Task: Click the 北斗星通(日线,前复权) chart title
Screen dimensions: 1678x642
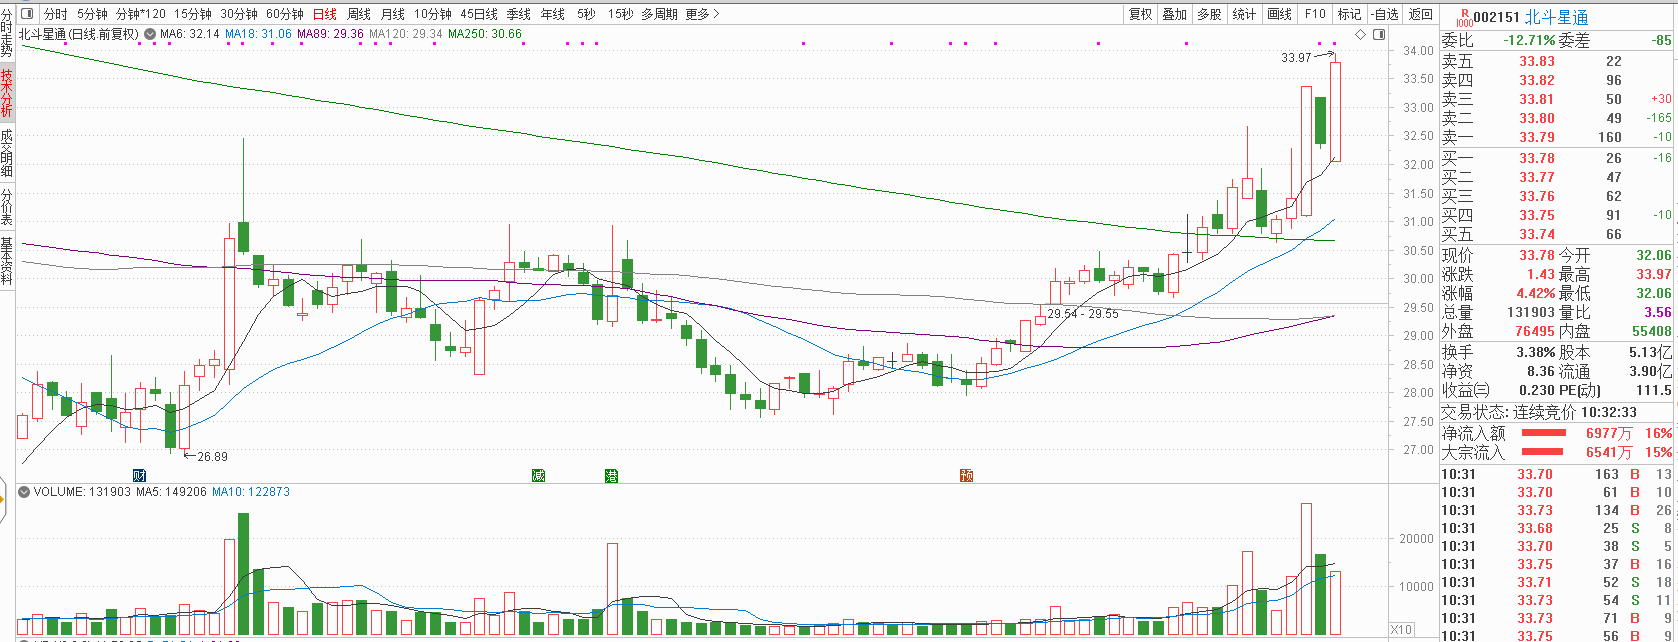Action: pos(80,34)
